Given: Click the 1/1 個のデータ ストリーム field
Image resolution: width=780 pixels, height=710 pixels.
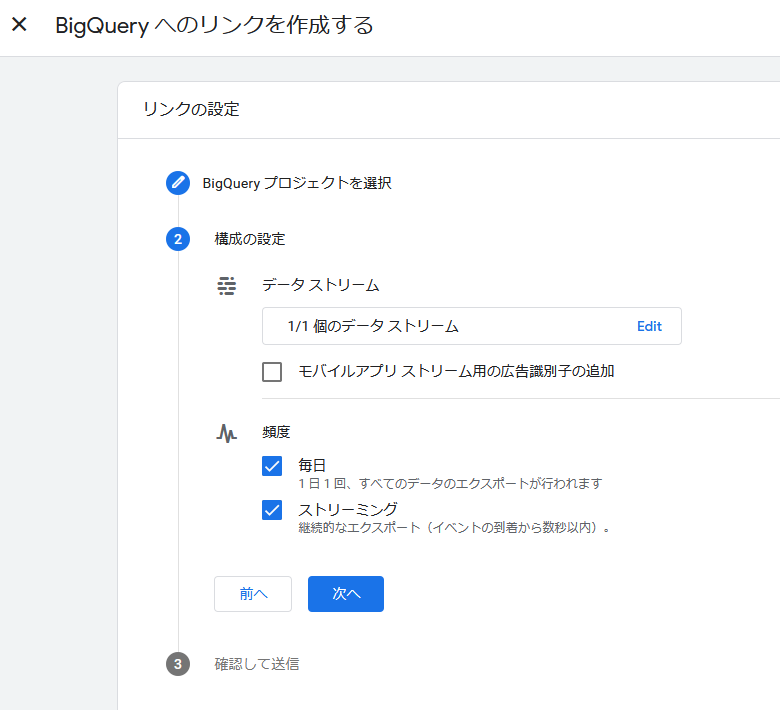Looking at the screenshot, I should (472, 326).
